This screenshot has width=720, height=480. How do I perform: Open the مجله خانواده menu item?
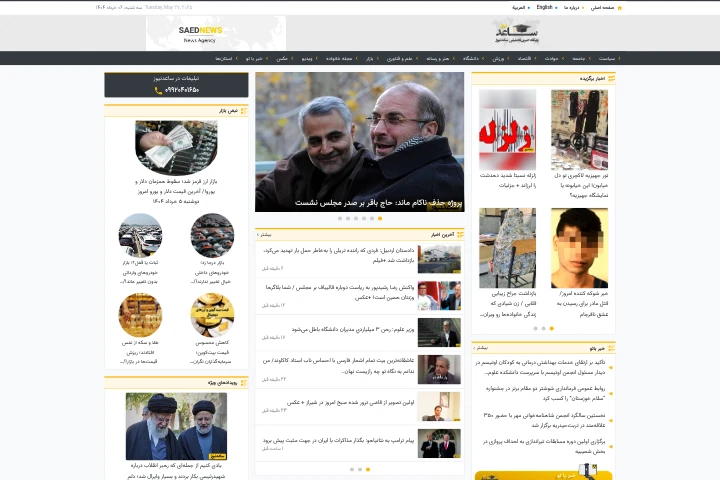(x=339, y=58)
